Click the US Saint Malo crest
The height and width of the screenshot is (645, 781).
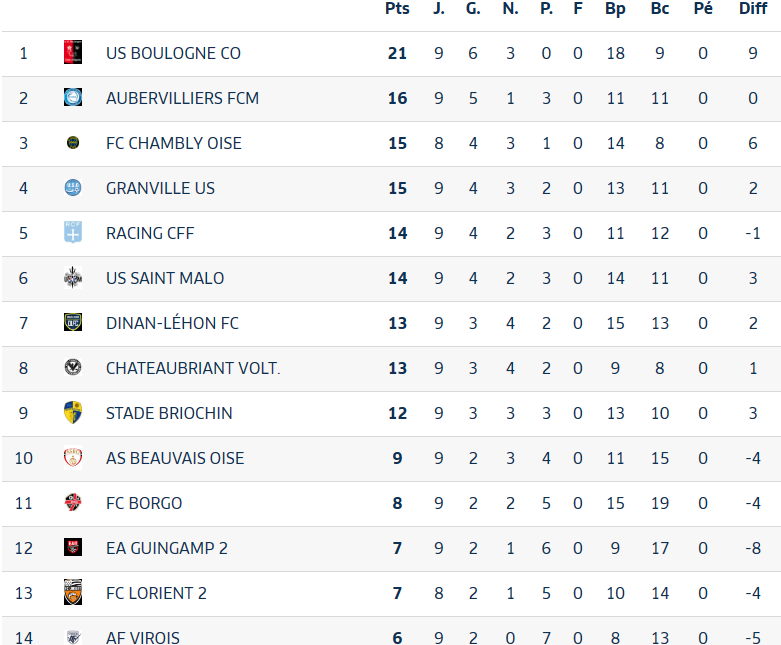click(72, 278)
